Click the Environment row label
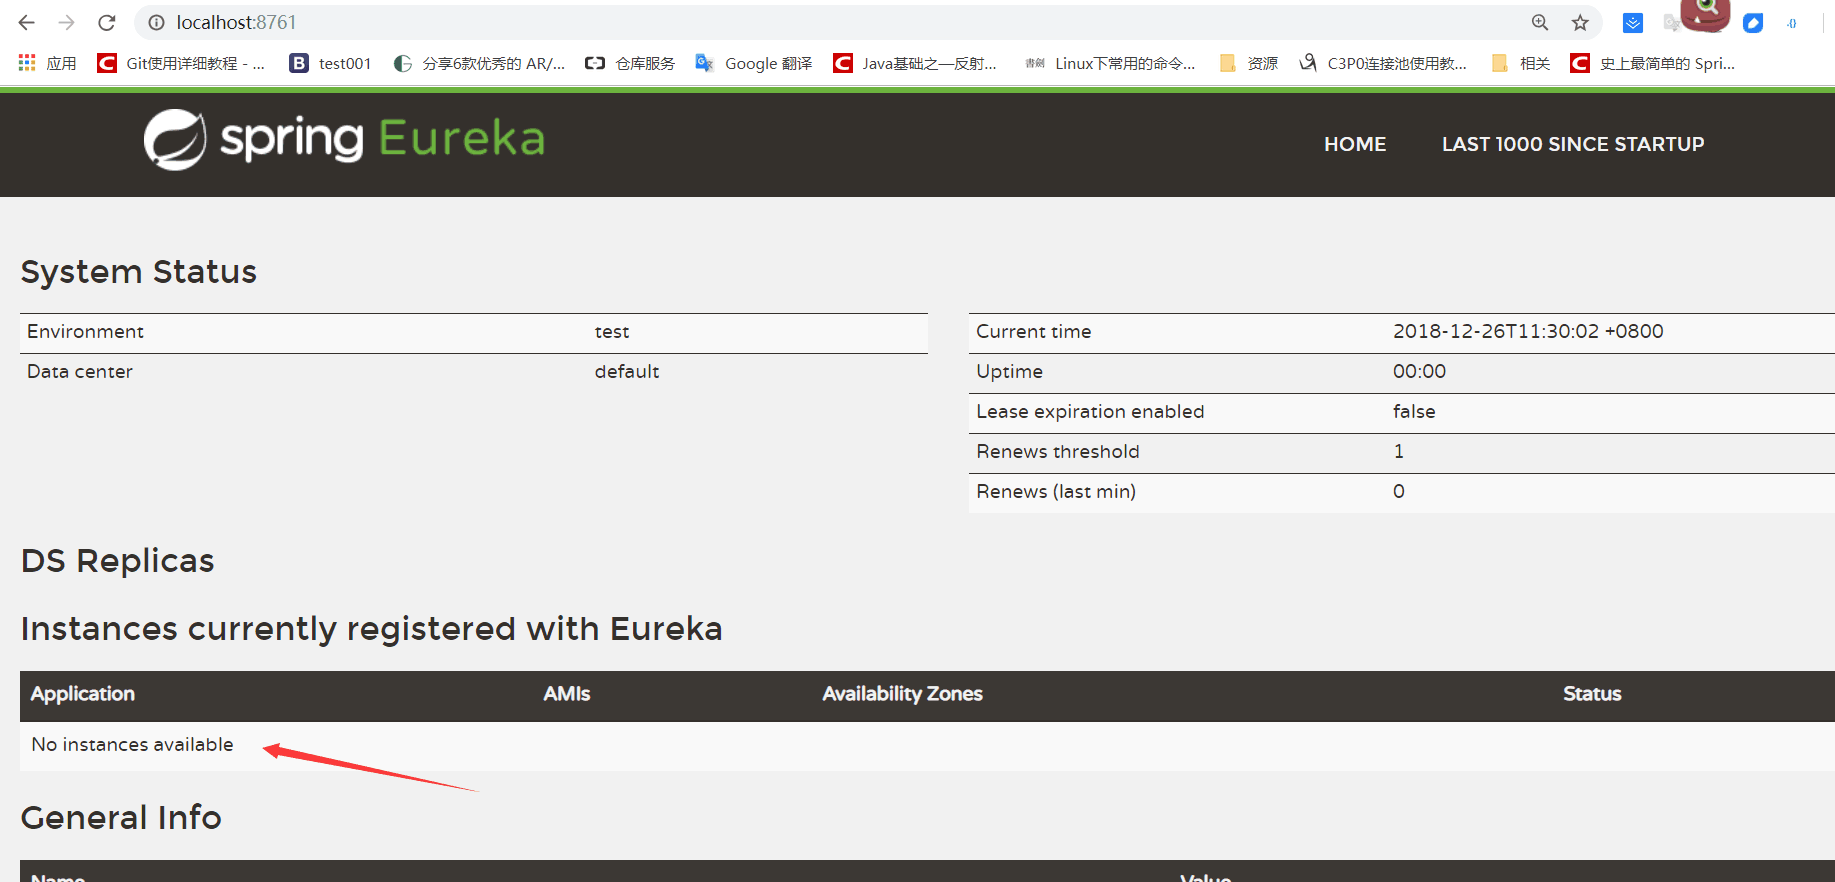The width and height of the screenshot is (1835, 882). click(85, 331)
